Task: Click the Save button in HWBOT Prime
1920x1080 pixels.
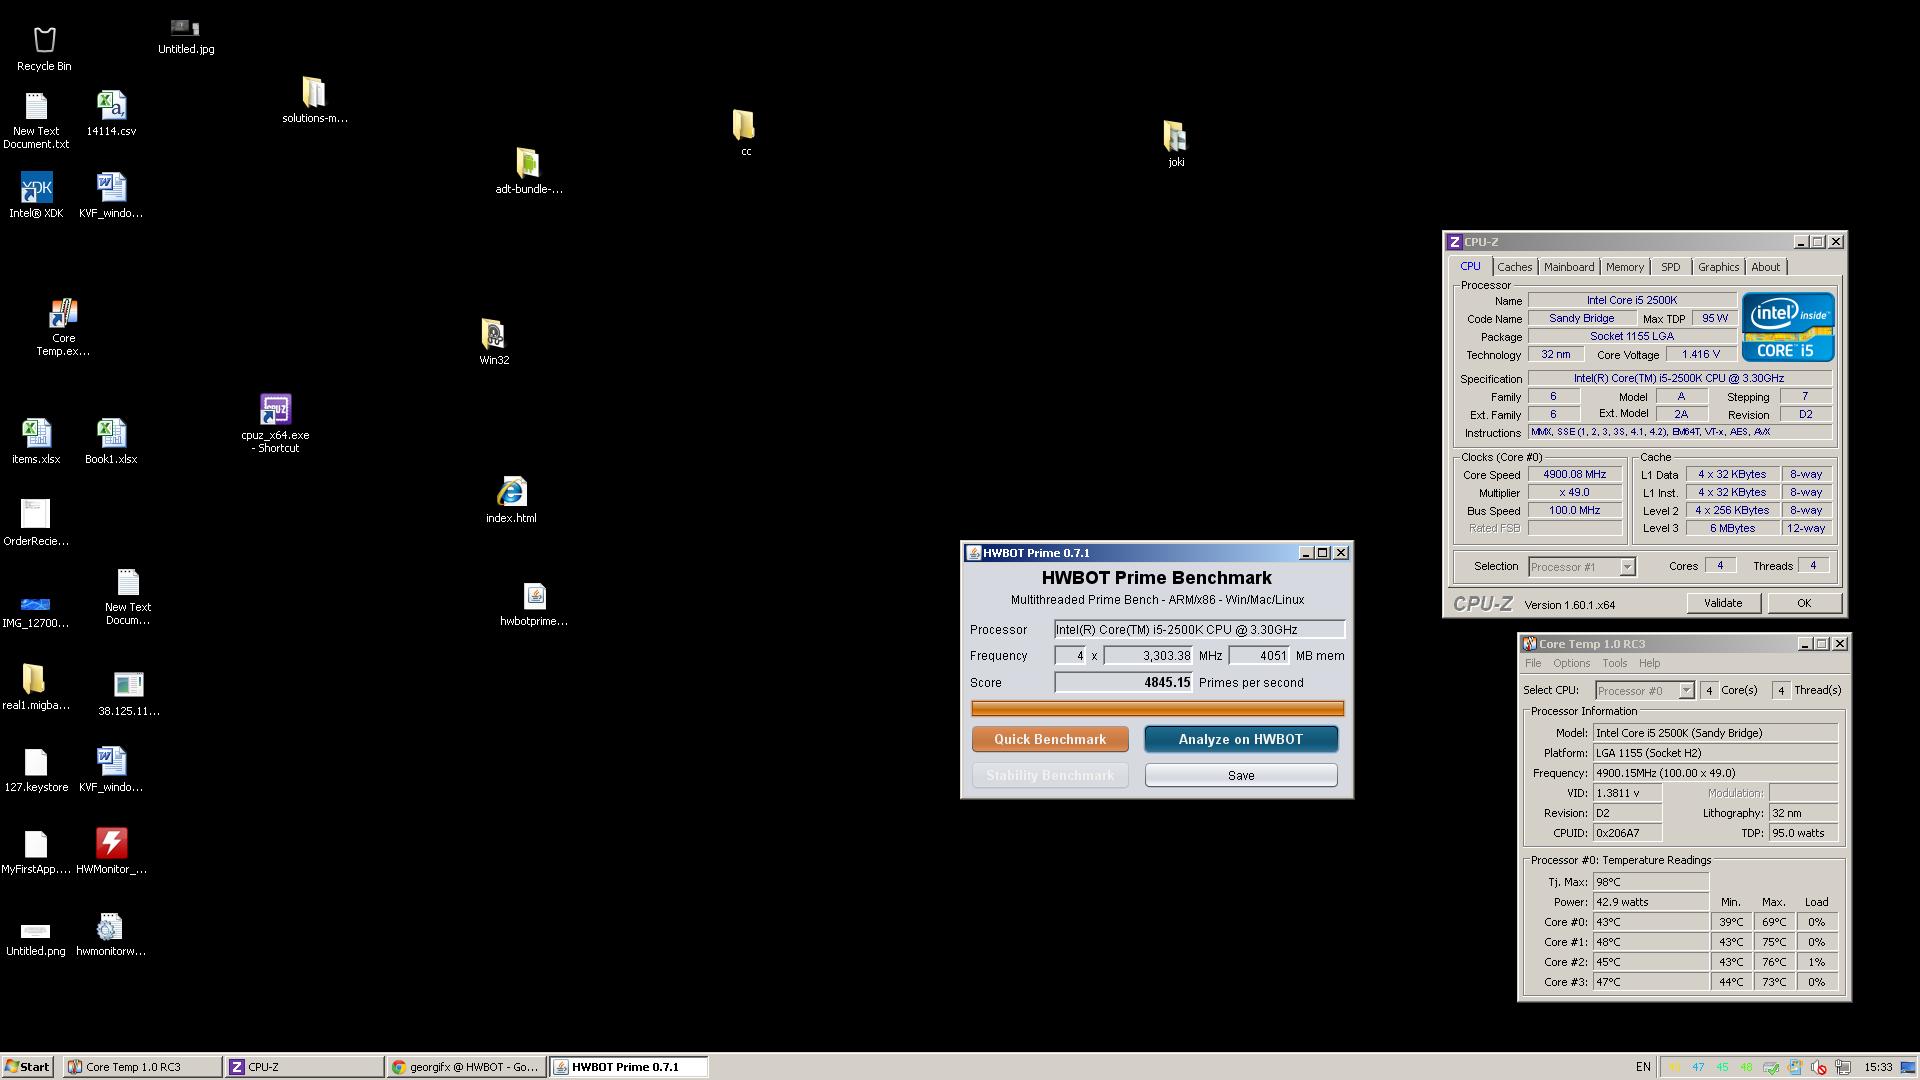Action: (x=1241, y=775)
